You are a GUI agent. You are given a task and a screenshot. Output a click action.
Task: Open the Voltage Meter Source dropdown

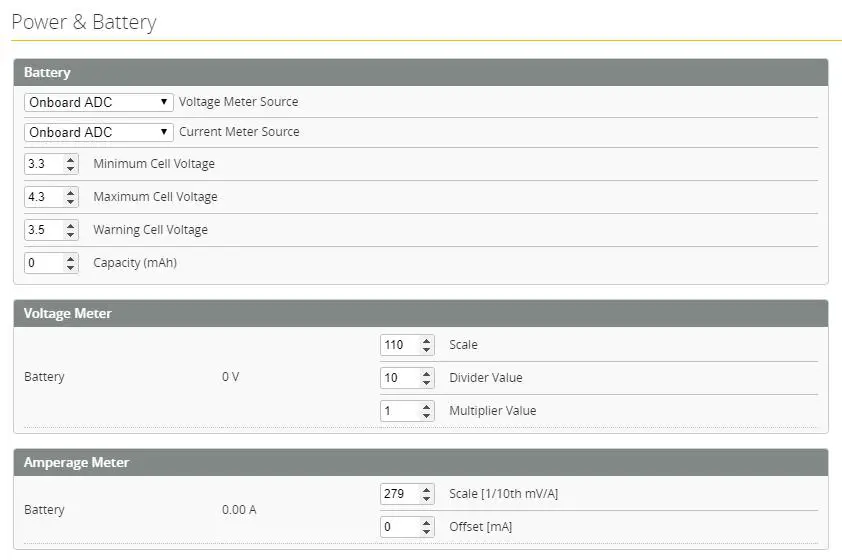(x=98, y=102)
